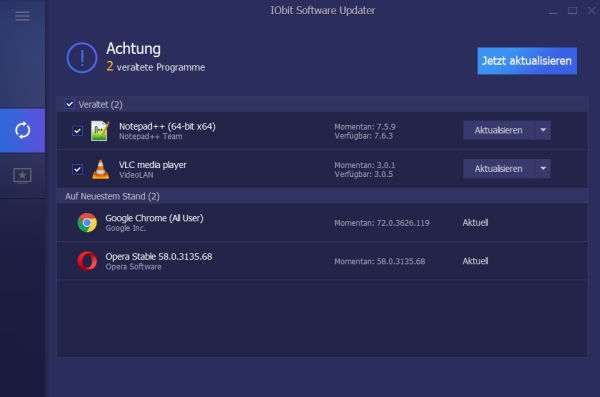Click the Achtung exclamation warning icon
Image resolution: width=600 pixels, height=397 pixels.
pyautogui.click(x=82, y=58)
